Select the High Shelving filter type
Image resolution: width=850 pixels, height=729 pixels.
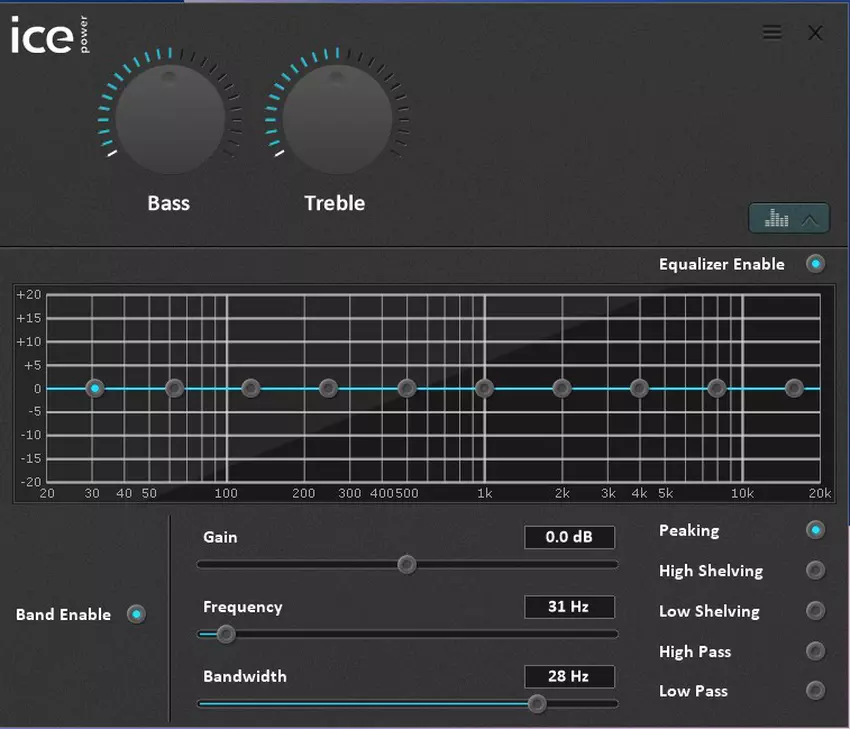point(816,571)
